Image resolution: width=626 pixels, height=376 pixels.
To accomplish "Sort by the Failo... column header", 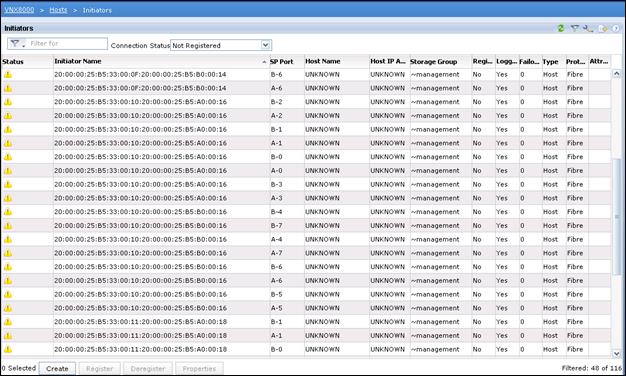I will pos(530,61).
